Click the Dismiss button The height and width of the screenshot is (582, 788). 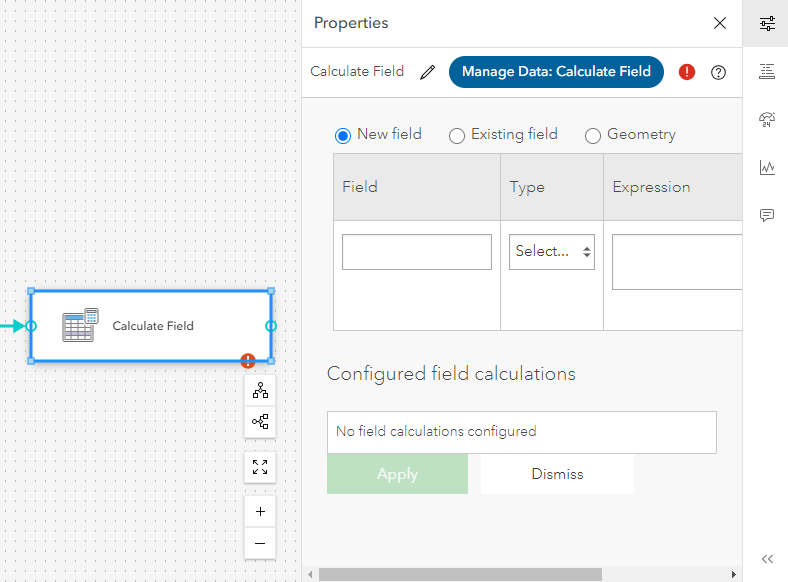click(557, 474)
